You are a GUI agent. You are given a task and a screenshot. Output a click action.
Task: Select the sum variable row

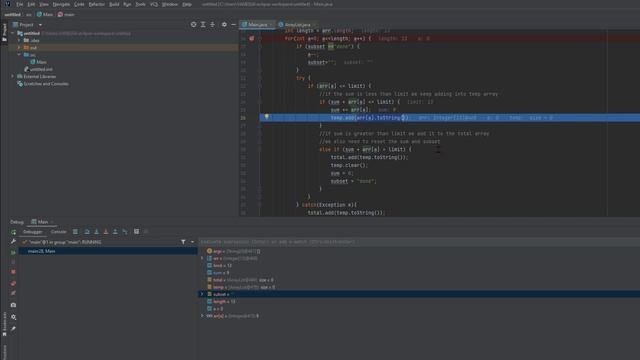coord(419,273)
